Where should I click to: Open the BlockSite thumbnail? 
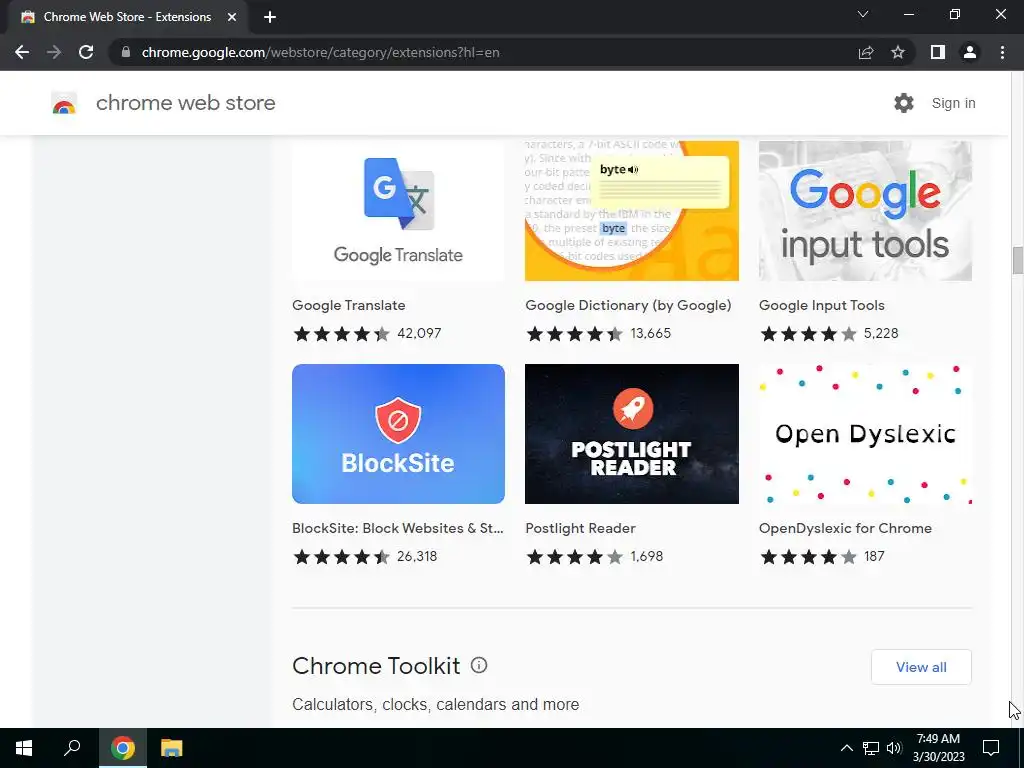(x=398, y=434)
